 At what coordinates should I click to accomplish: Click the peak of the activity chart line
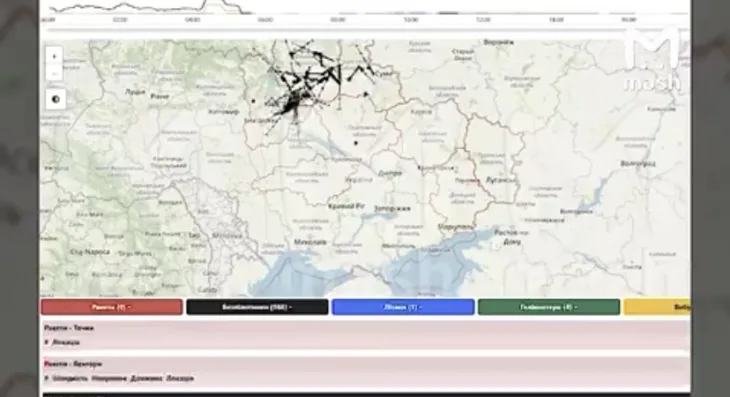pos(215,1)
